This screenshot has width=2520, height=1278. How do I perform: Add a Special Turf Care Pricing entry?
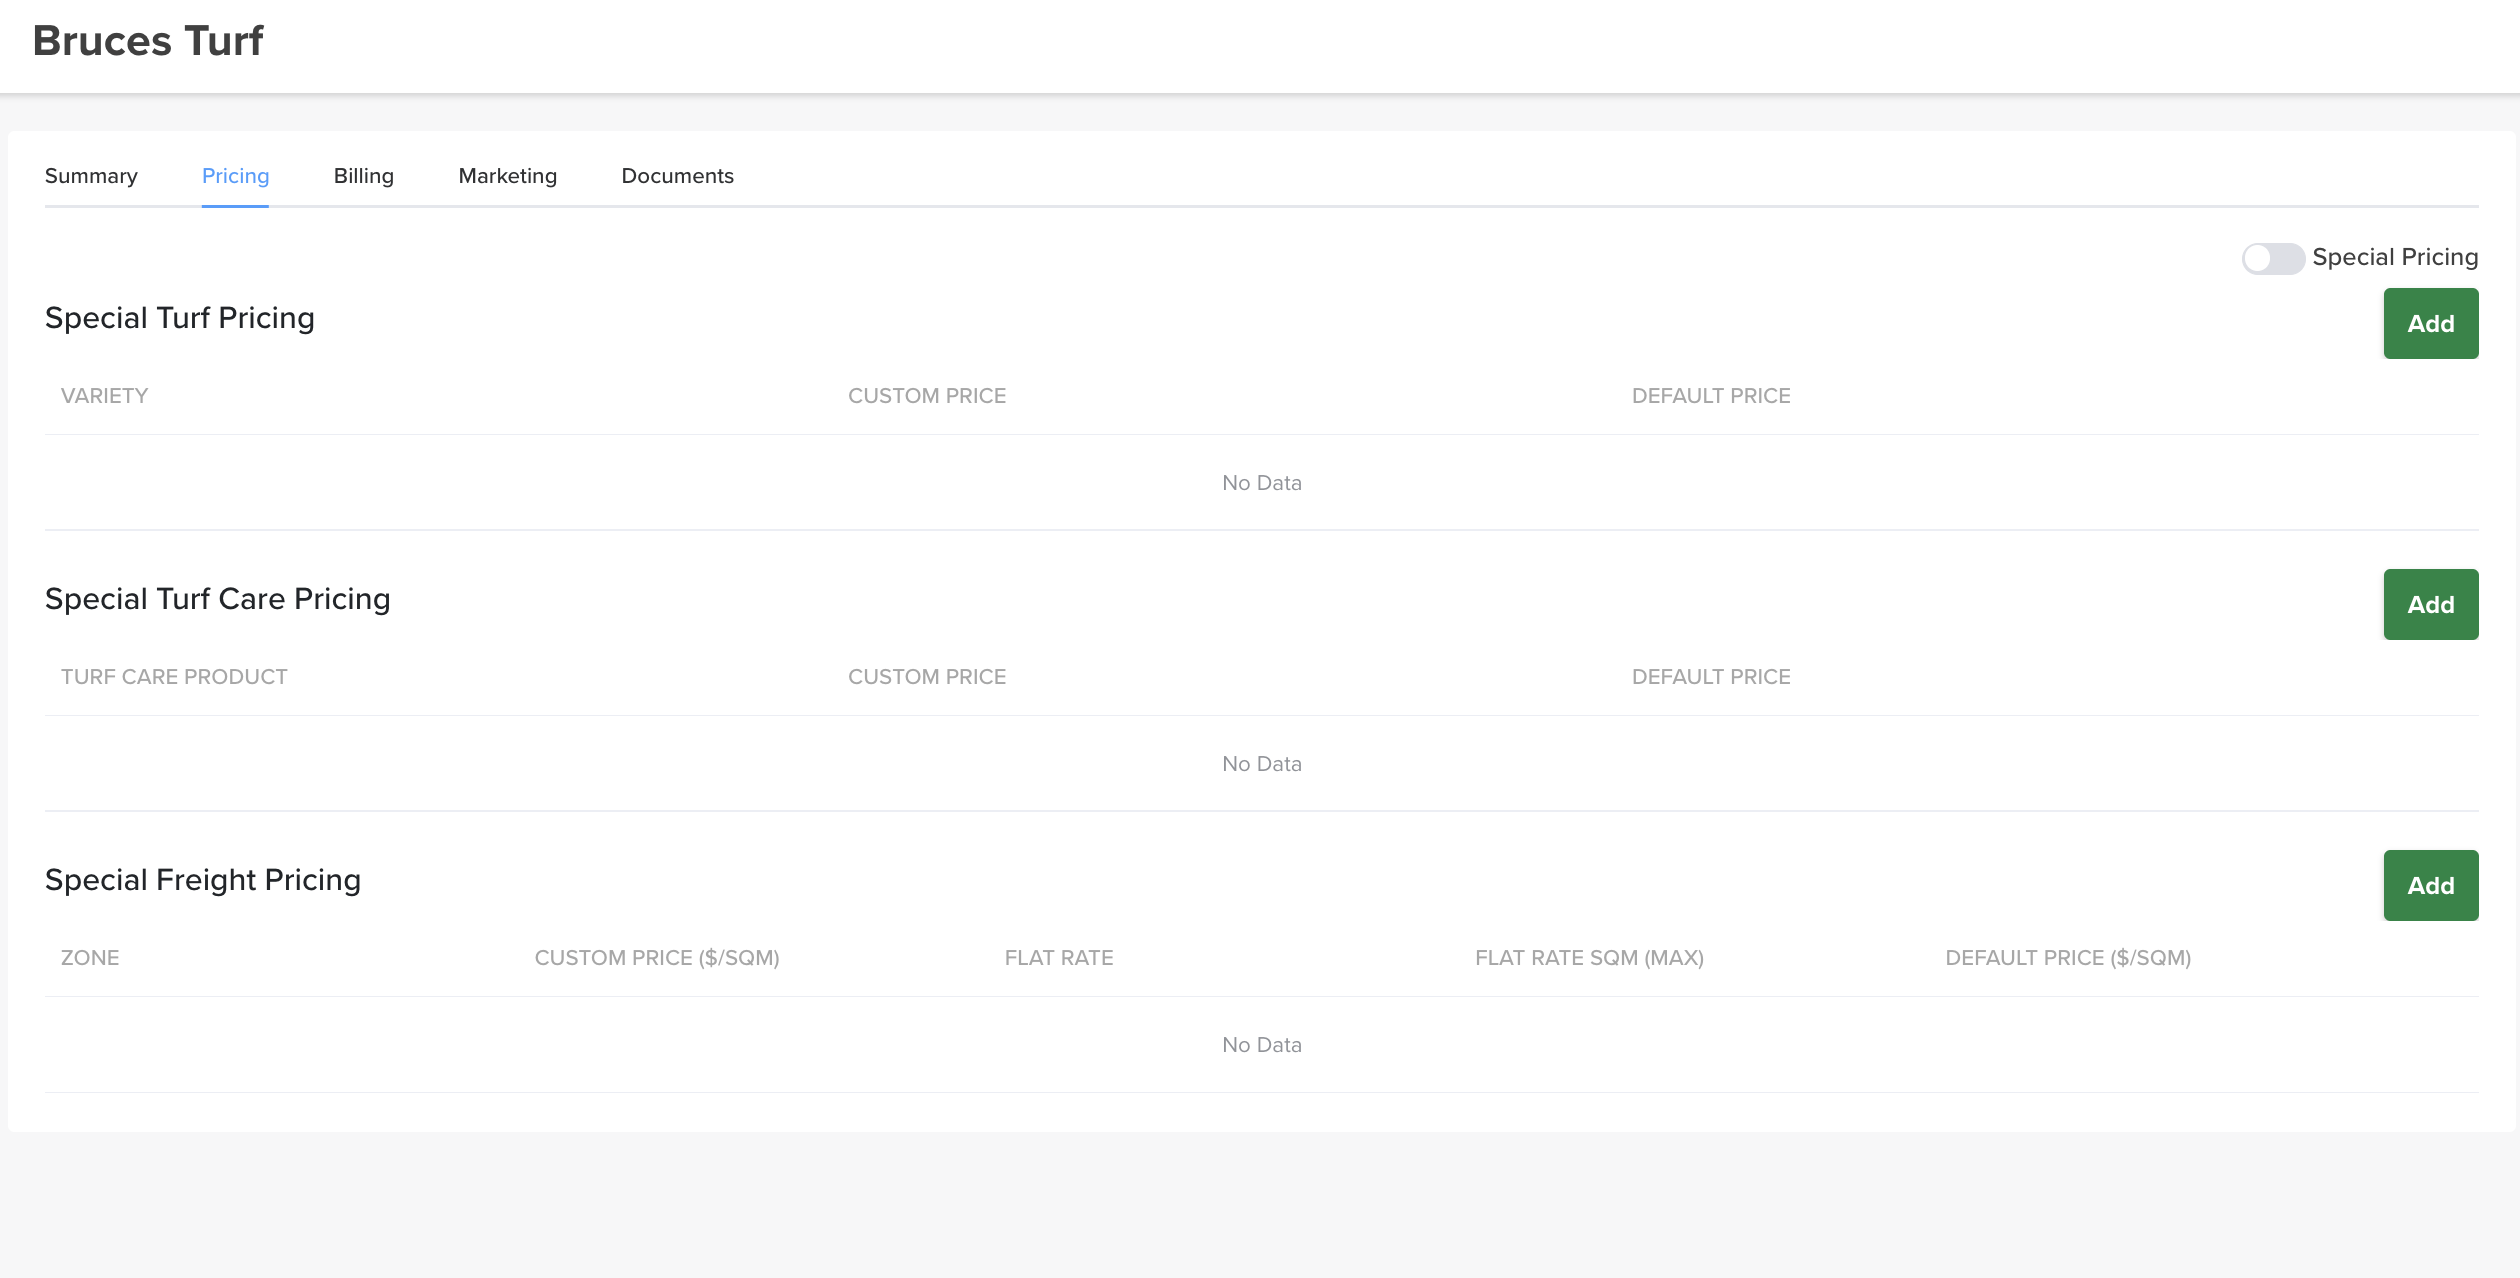(x=2431, y=605)
